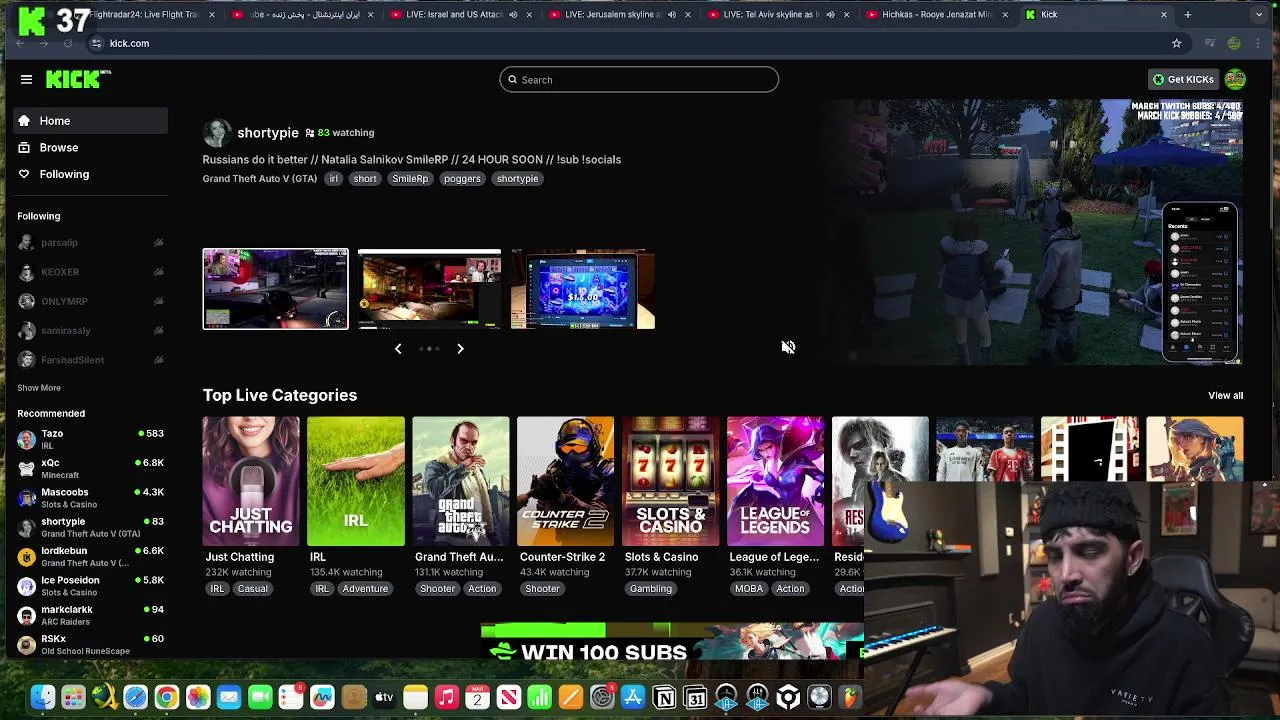Open the Counter-Strike 2 category card
Screen dimensions: 1280x720
click(x=566, y=482)
